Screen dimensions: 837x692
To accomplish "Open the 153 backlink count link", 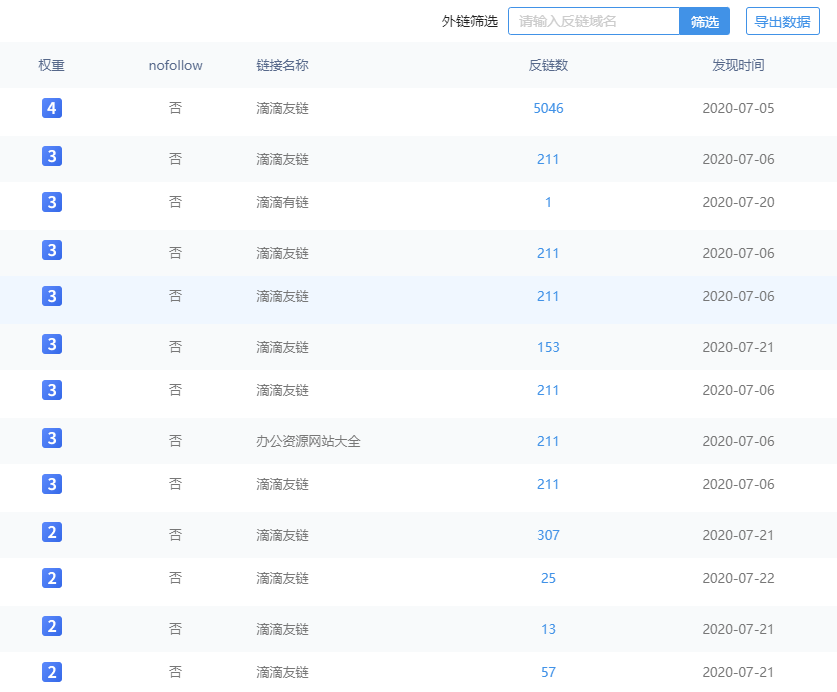I will click(x=548, y=347).
